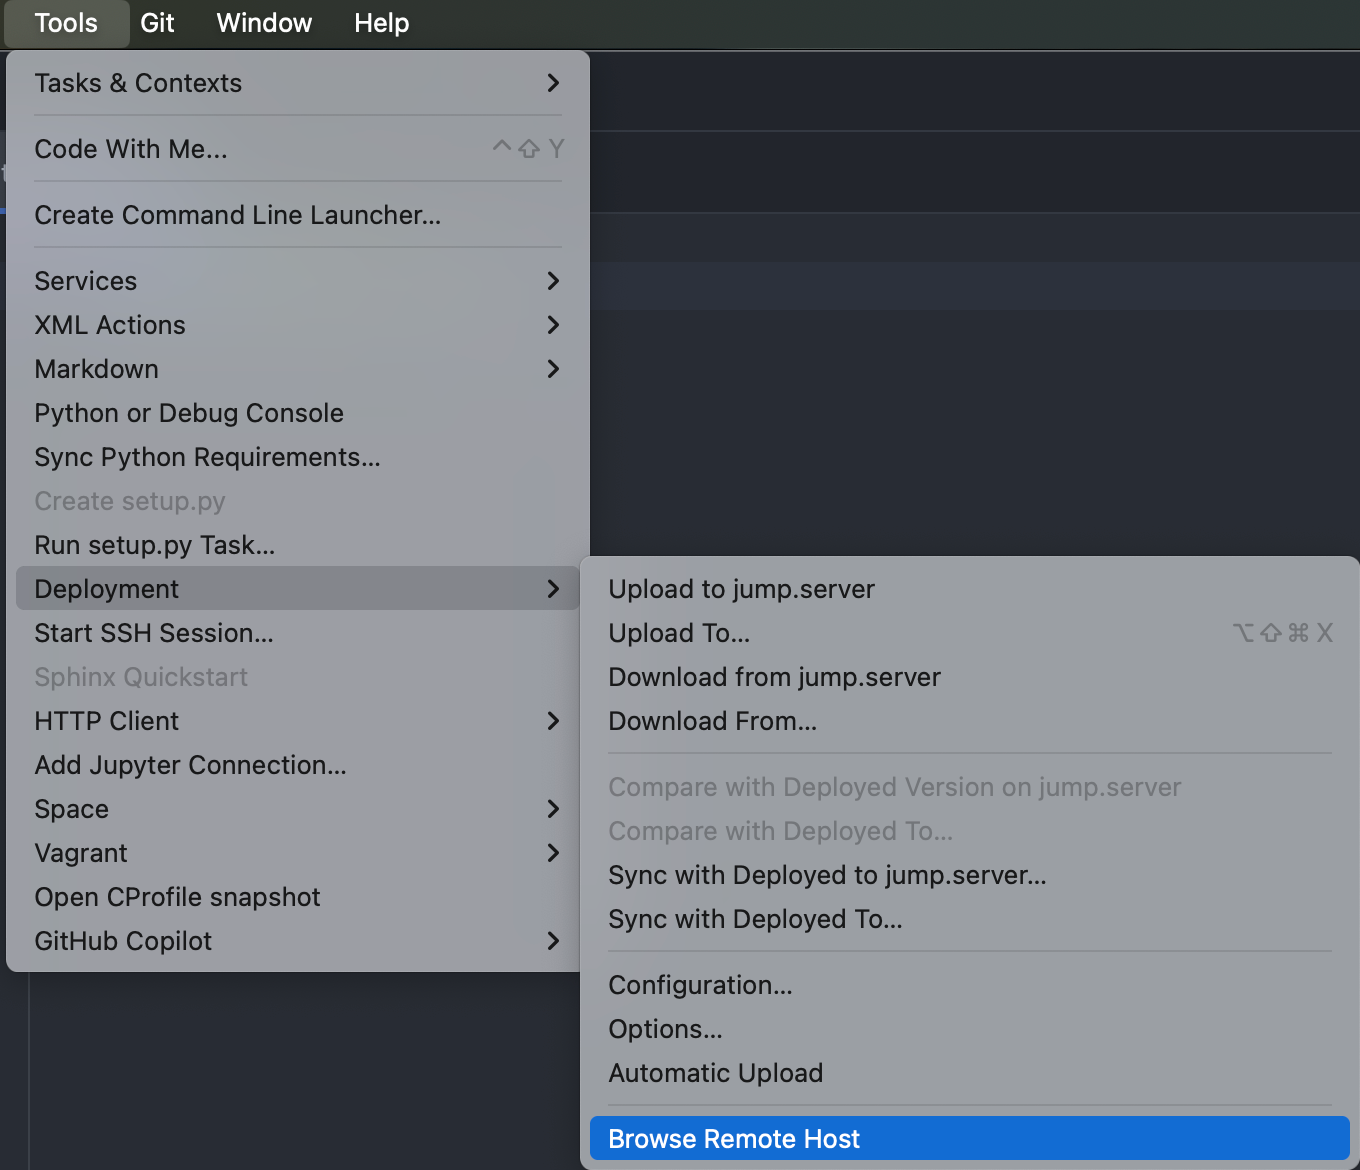Choose Add Jupyter Connection

click(x=190, y=765)
